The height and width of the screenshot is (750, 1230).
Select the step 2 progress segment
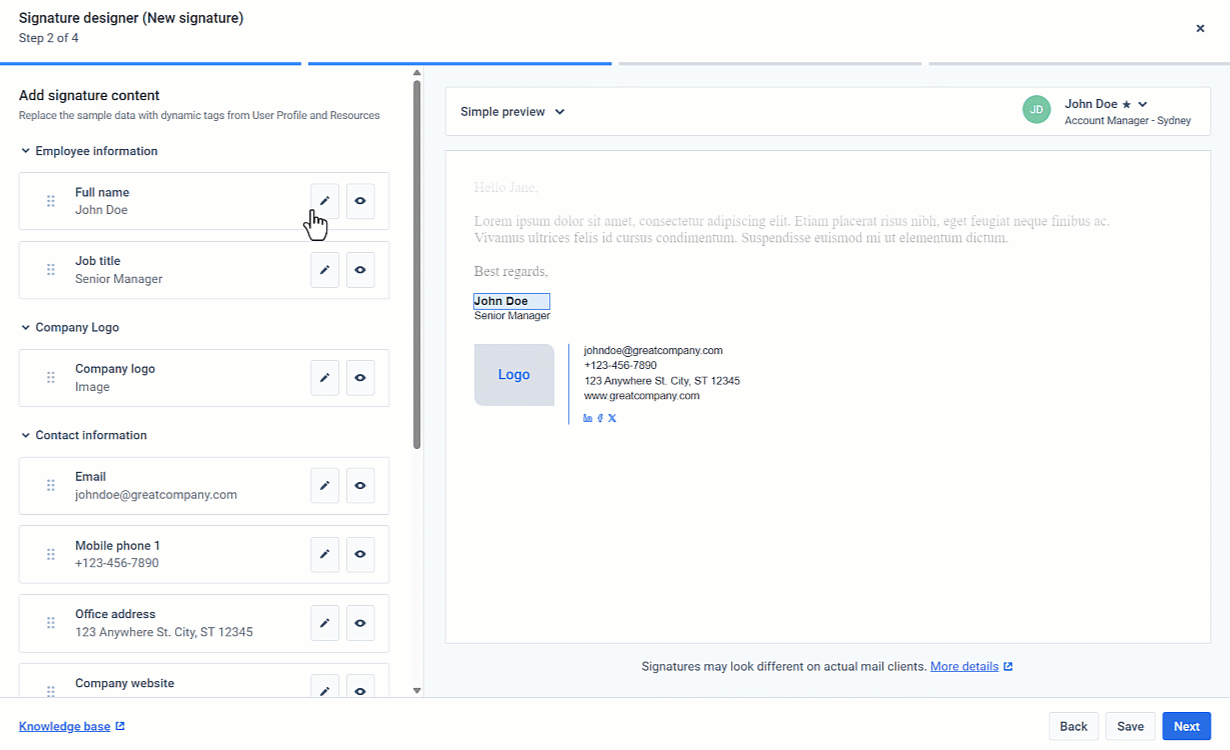[460, 63]
